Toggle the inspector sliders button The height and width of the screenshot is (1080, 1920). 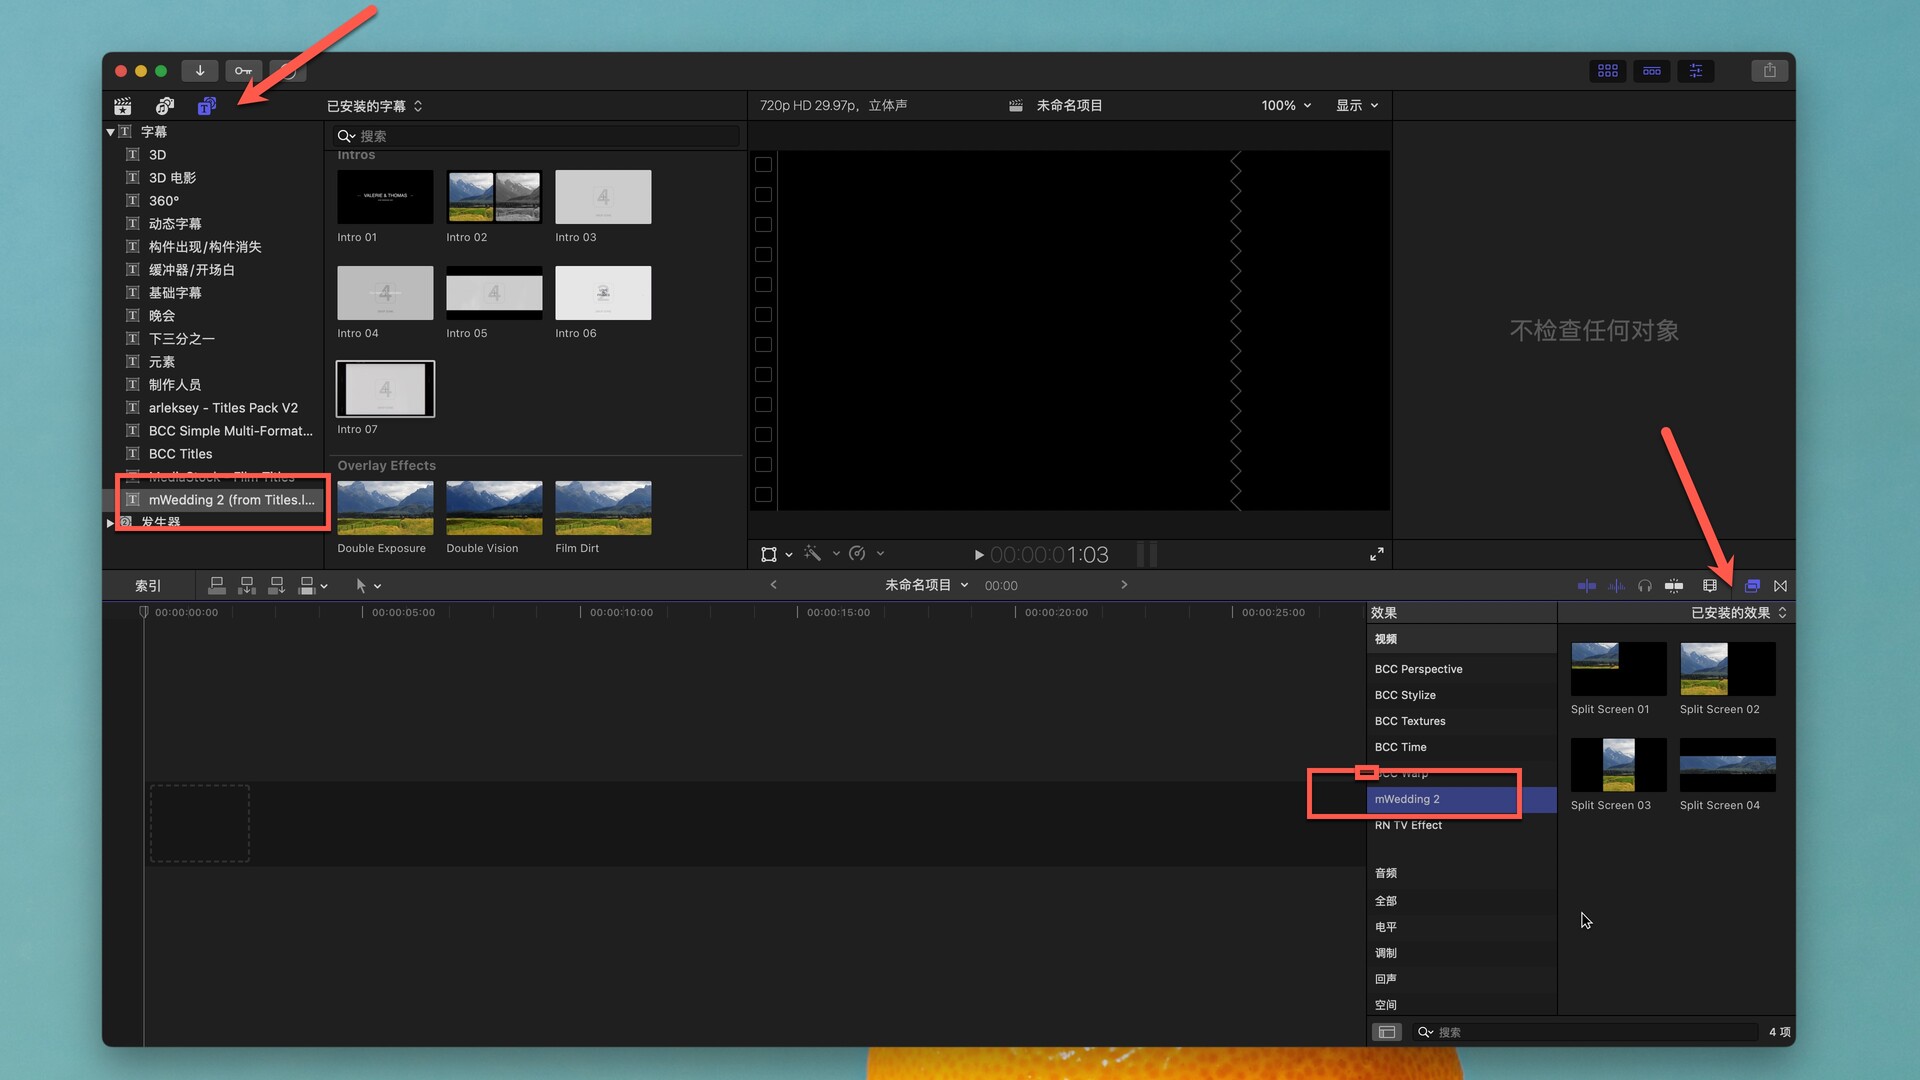pyautogui.click(x=1696, y=71)
